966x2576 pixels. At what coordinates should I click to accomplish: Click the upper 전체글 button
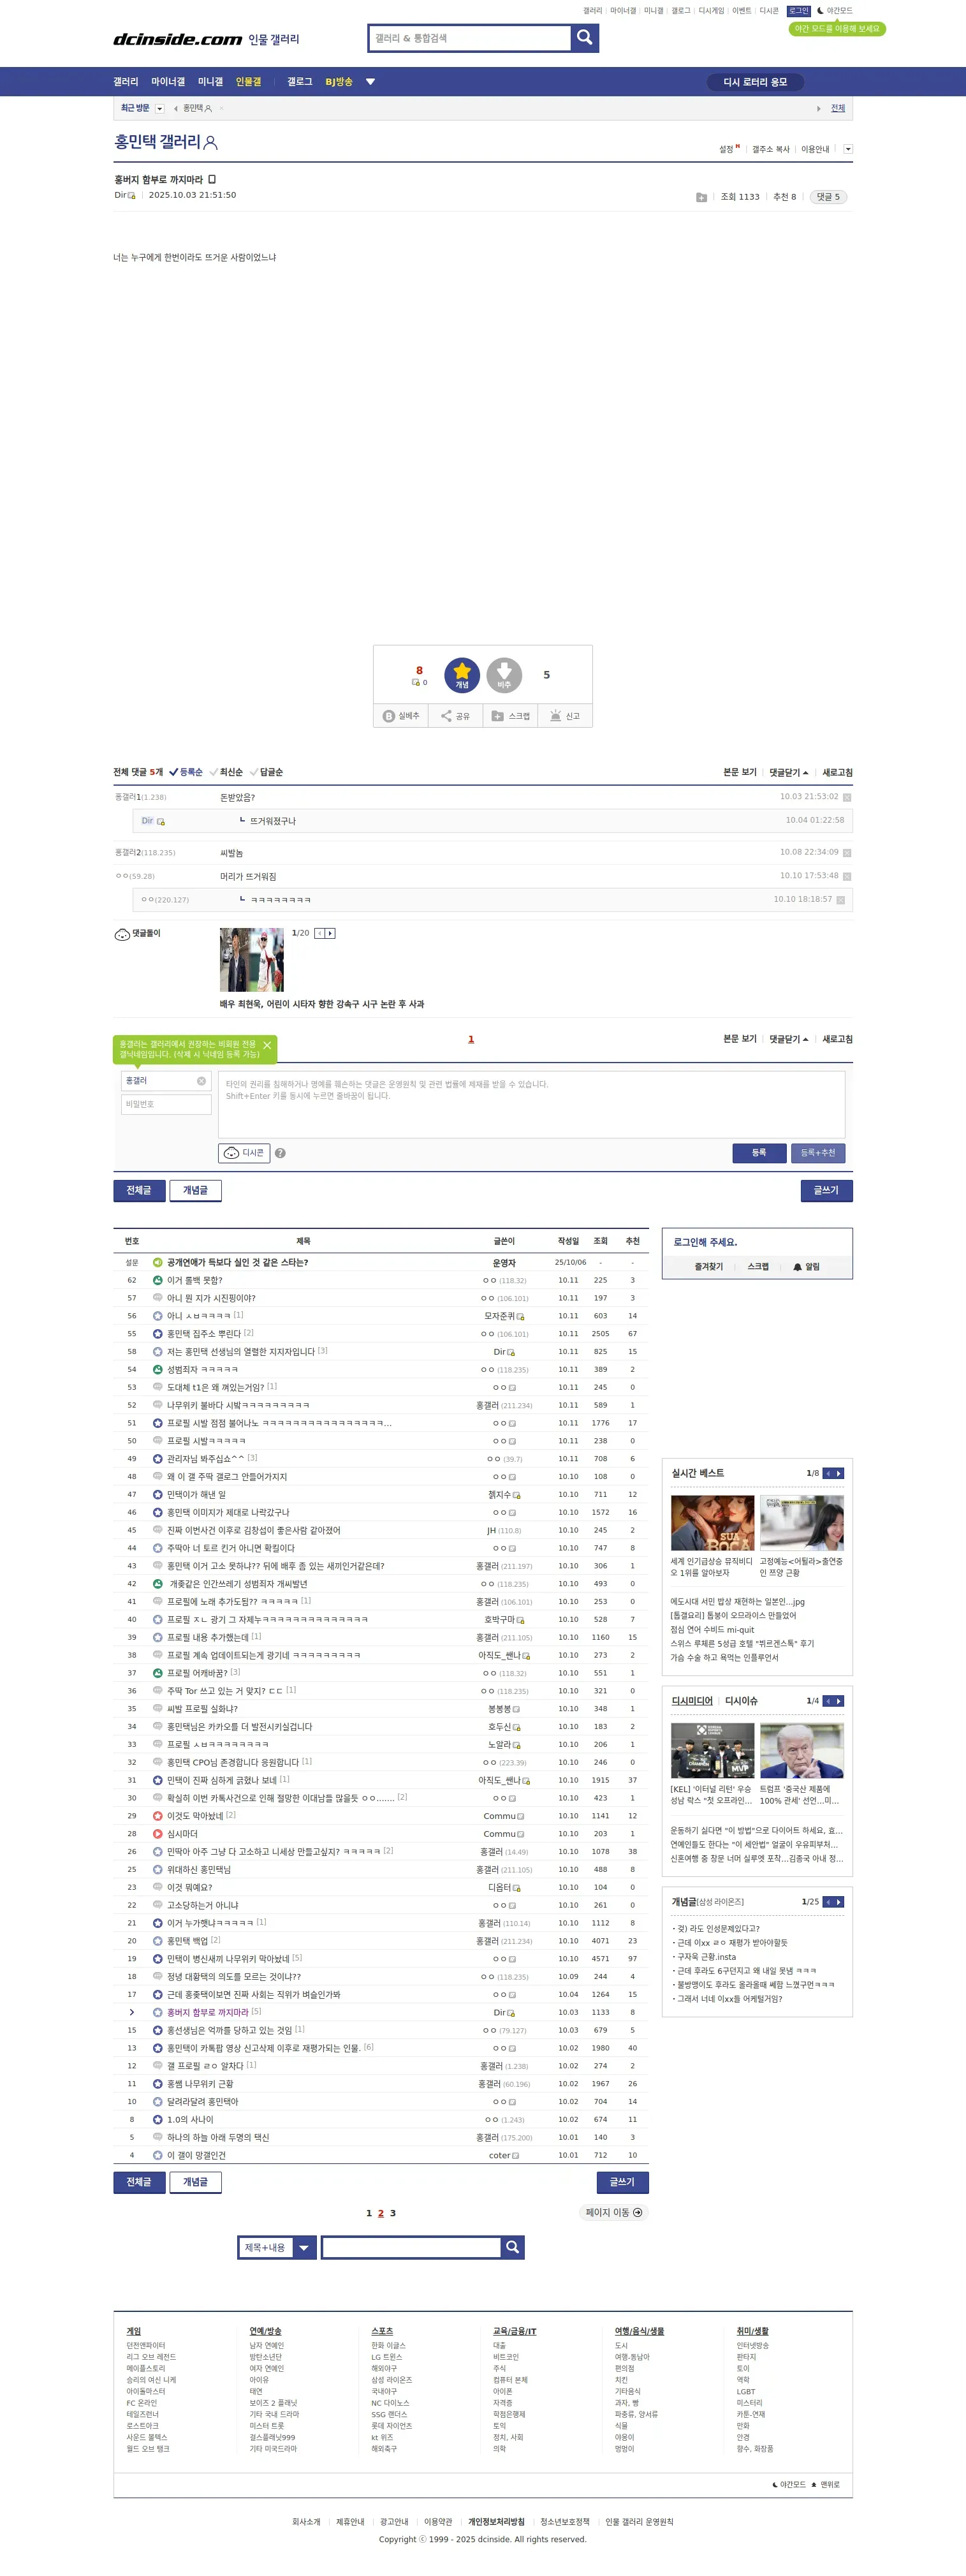coord(139,1190)
